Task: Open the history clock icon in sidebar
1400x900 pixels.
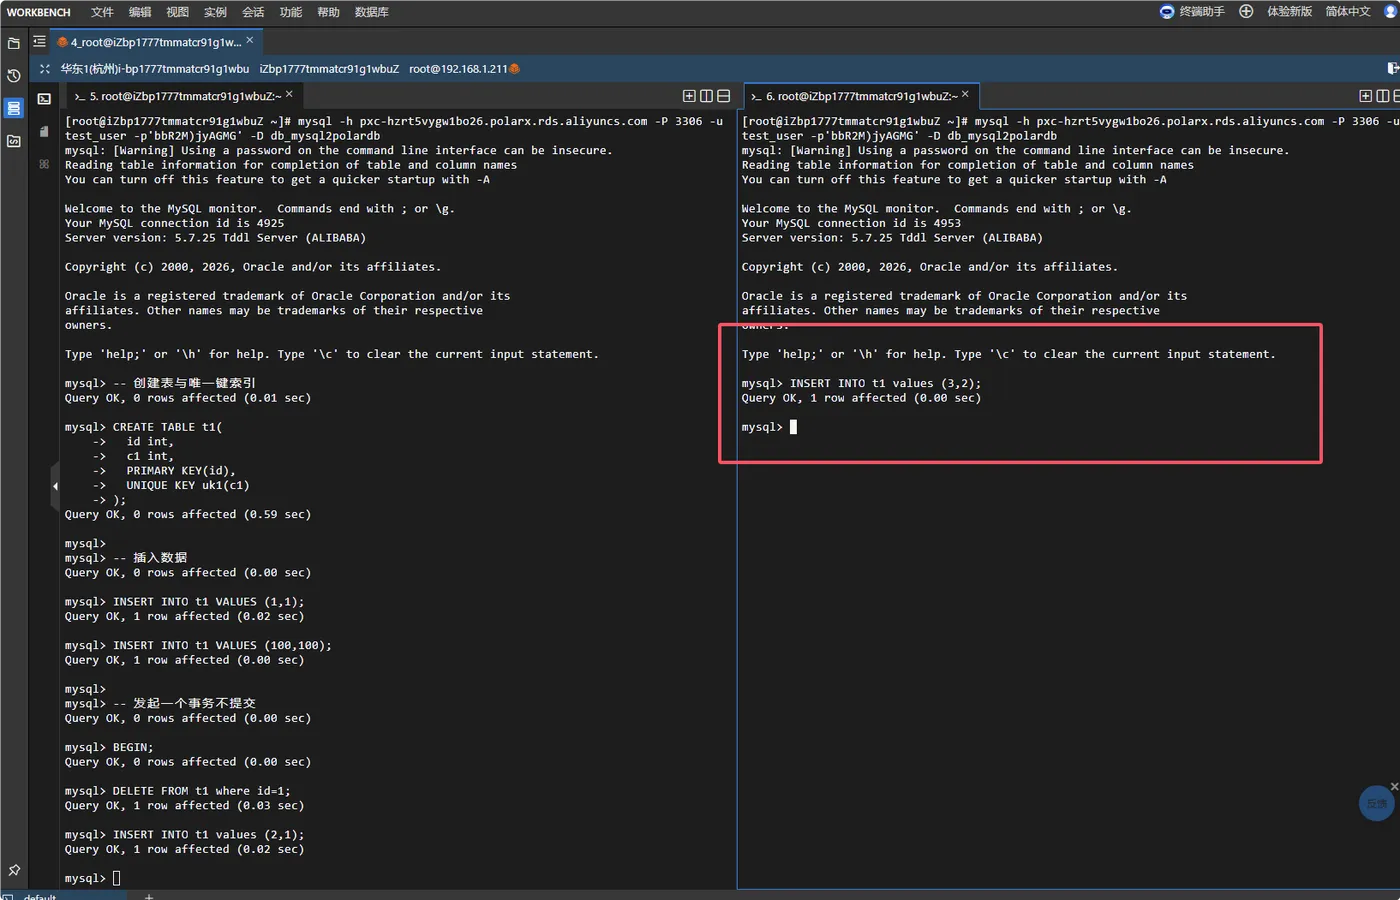Action: pyautogui.click(x=14, y=76)
